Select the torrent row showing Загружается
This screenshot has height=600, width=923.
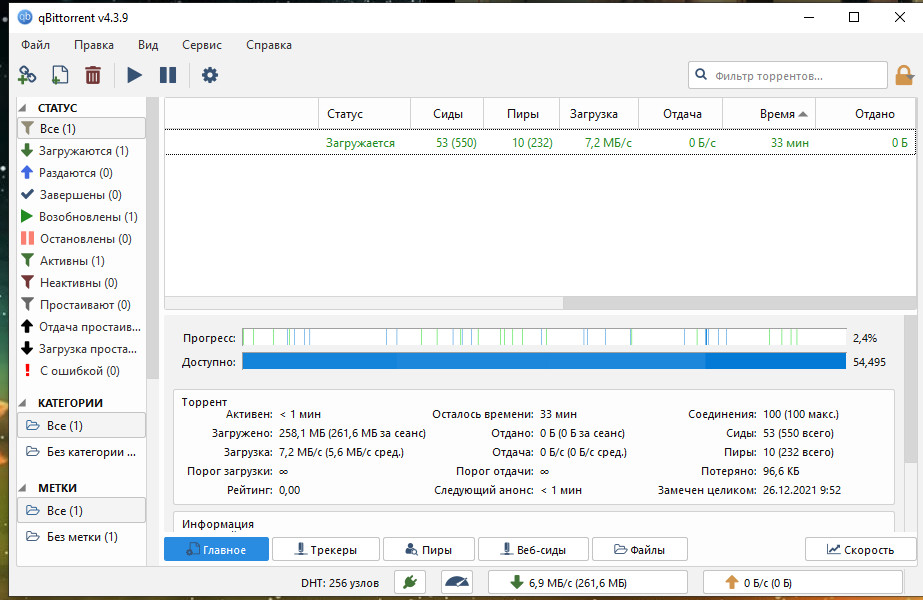coord(540,142)
